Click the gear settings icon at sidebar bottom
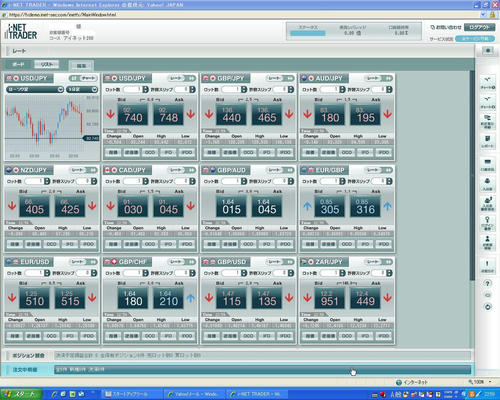The width and height of the screenshot is (500, 400). coord(488,307)
